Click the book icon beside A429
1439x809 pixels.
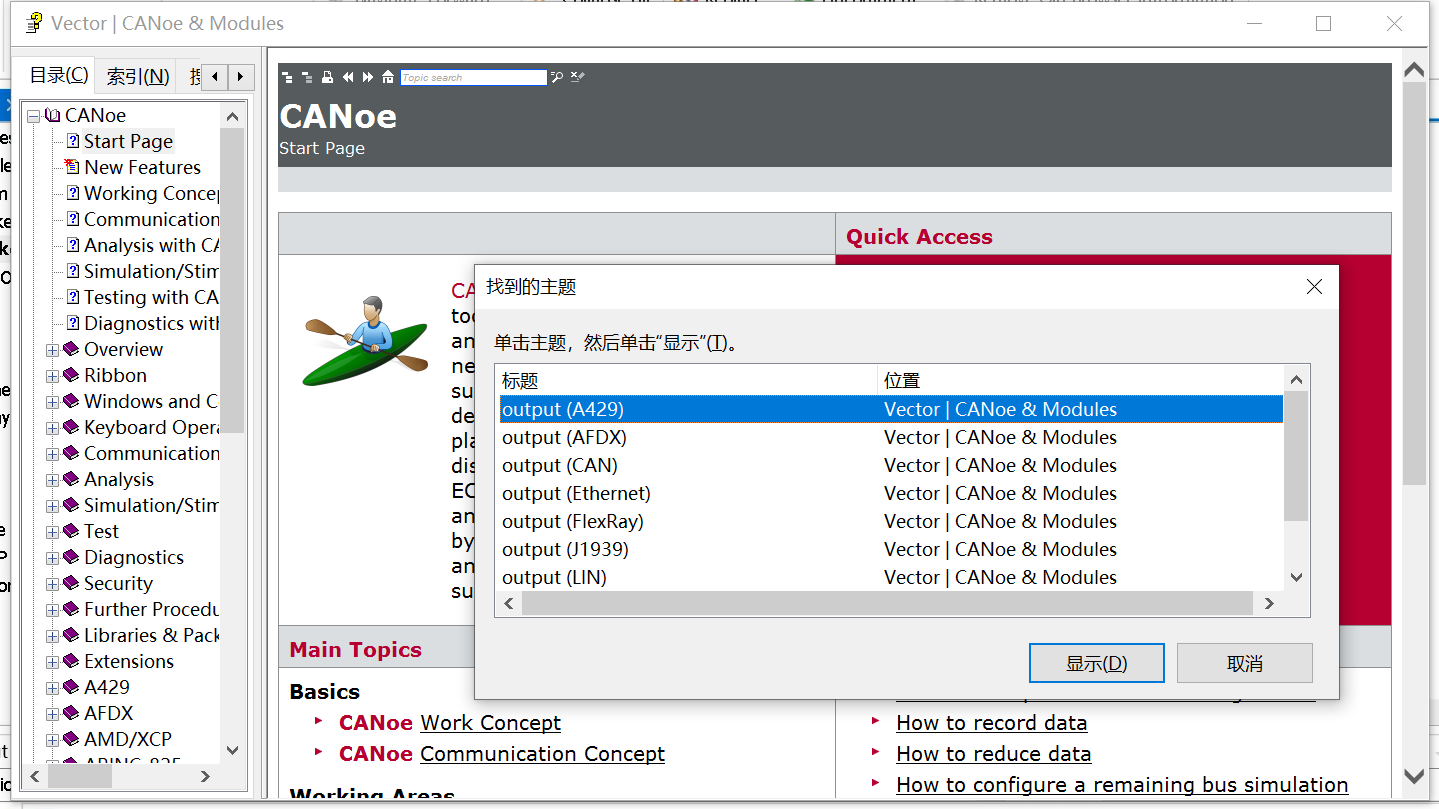coord(71,687)
